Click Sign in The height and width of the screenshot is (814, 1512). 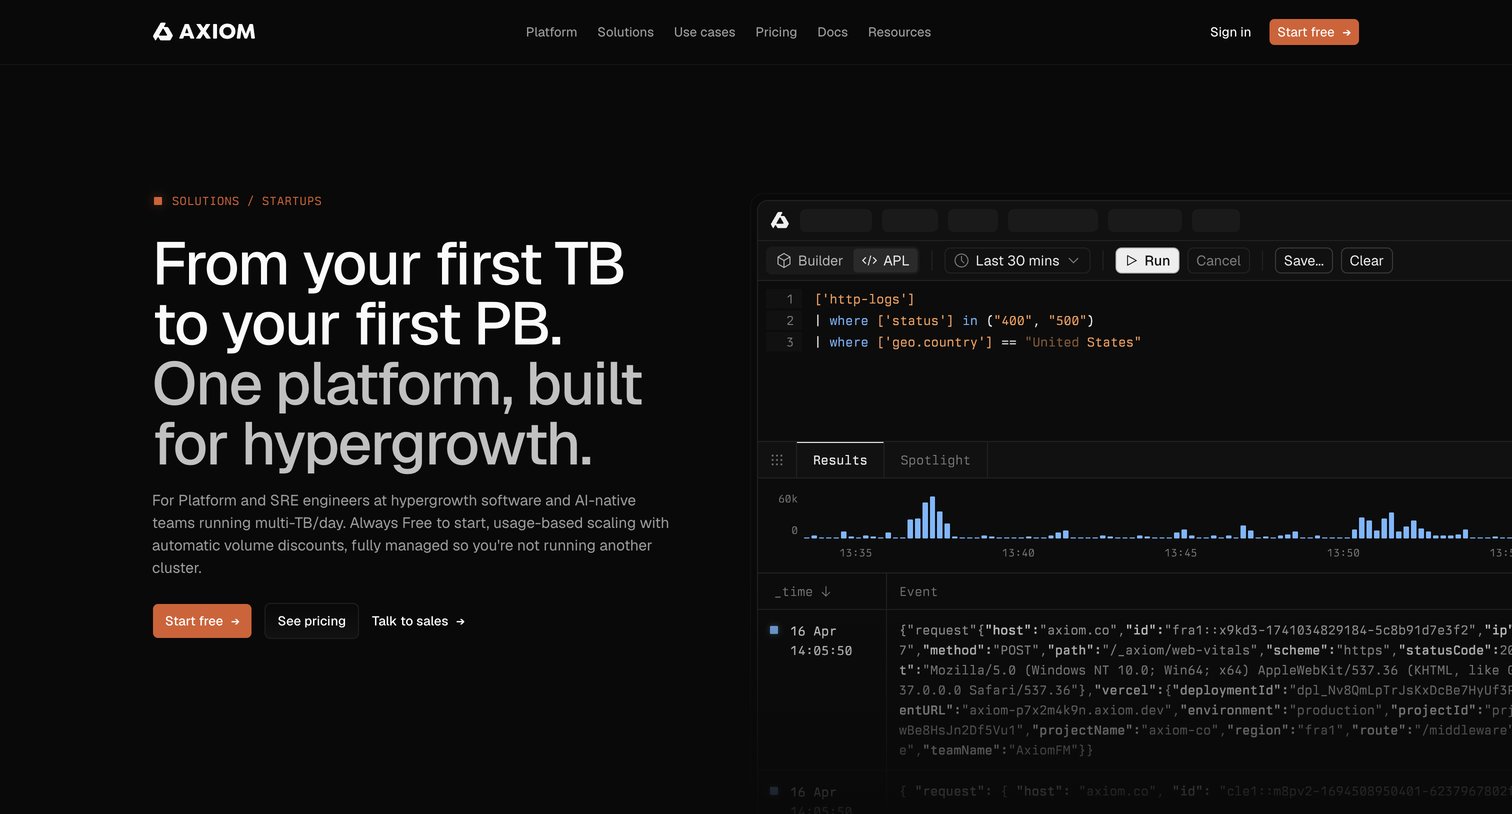pyautogui.click(x=1230, y=32)
